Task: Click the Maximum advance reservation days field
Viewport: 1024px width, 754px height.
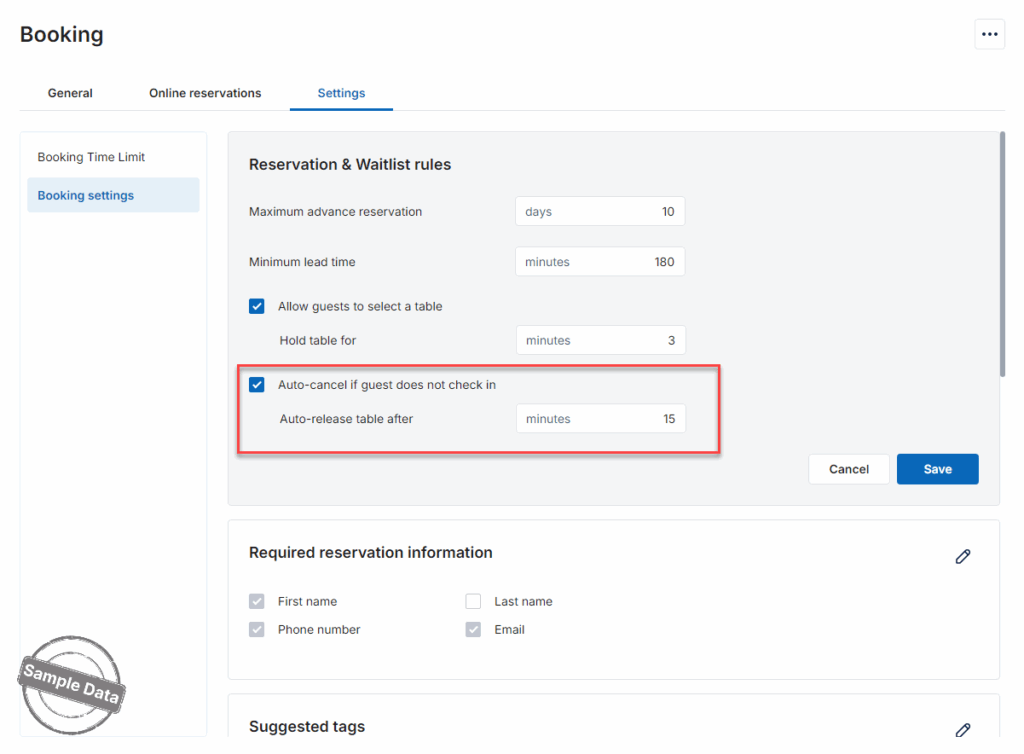Action: [x=600, y=212]
